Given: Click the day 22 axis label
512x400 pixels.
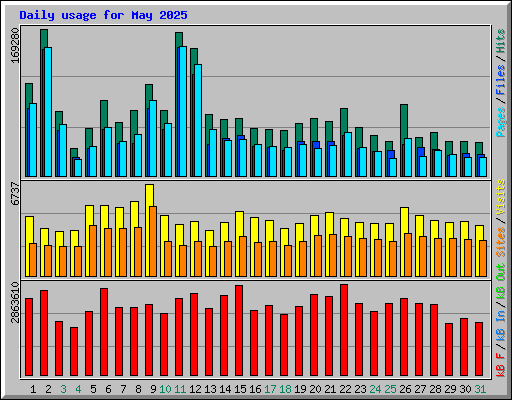Looking at the screenshot, I should [345, 389].
